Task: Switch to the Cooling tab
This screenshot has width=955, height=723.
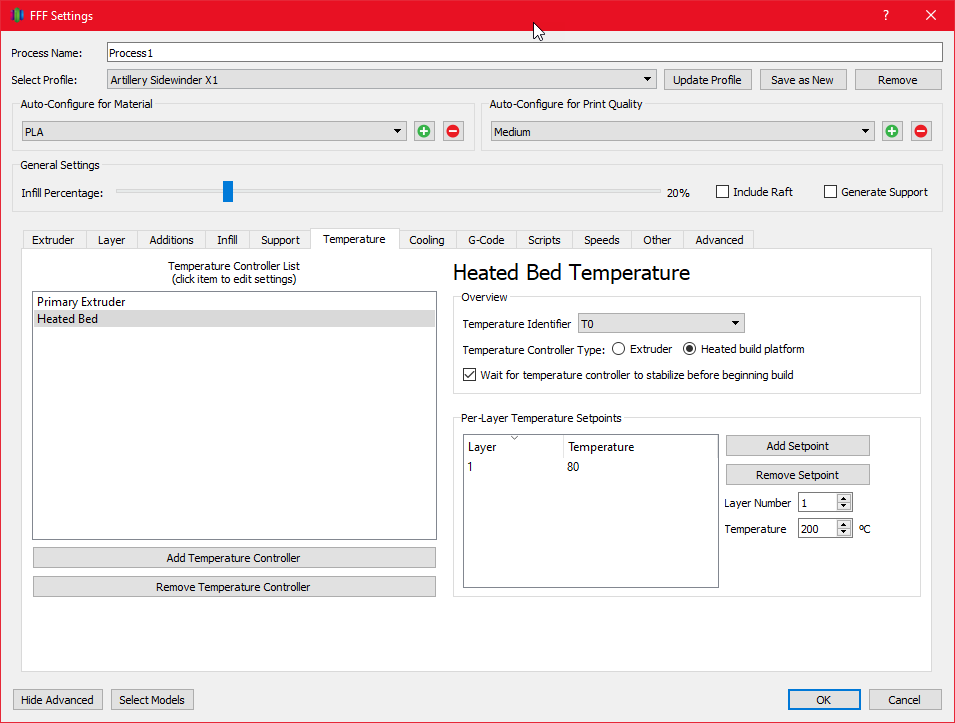Action: tap(426, 240)
